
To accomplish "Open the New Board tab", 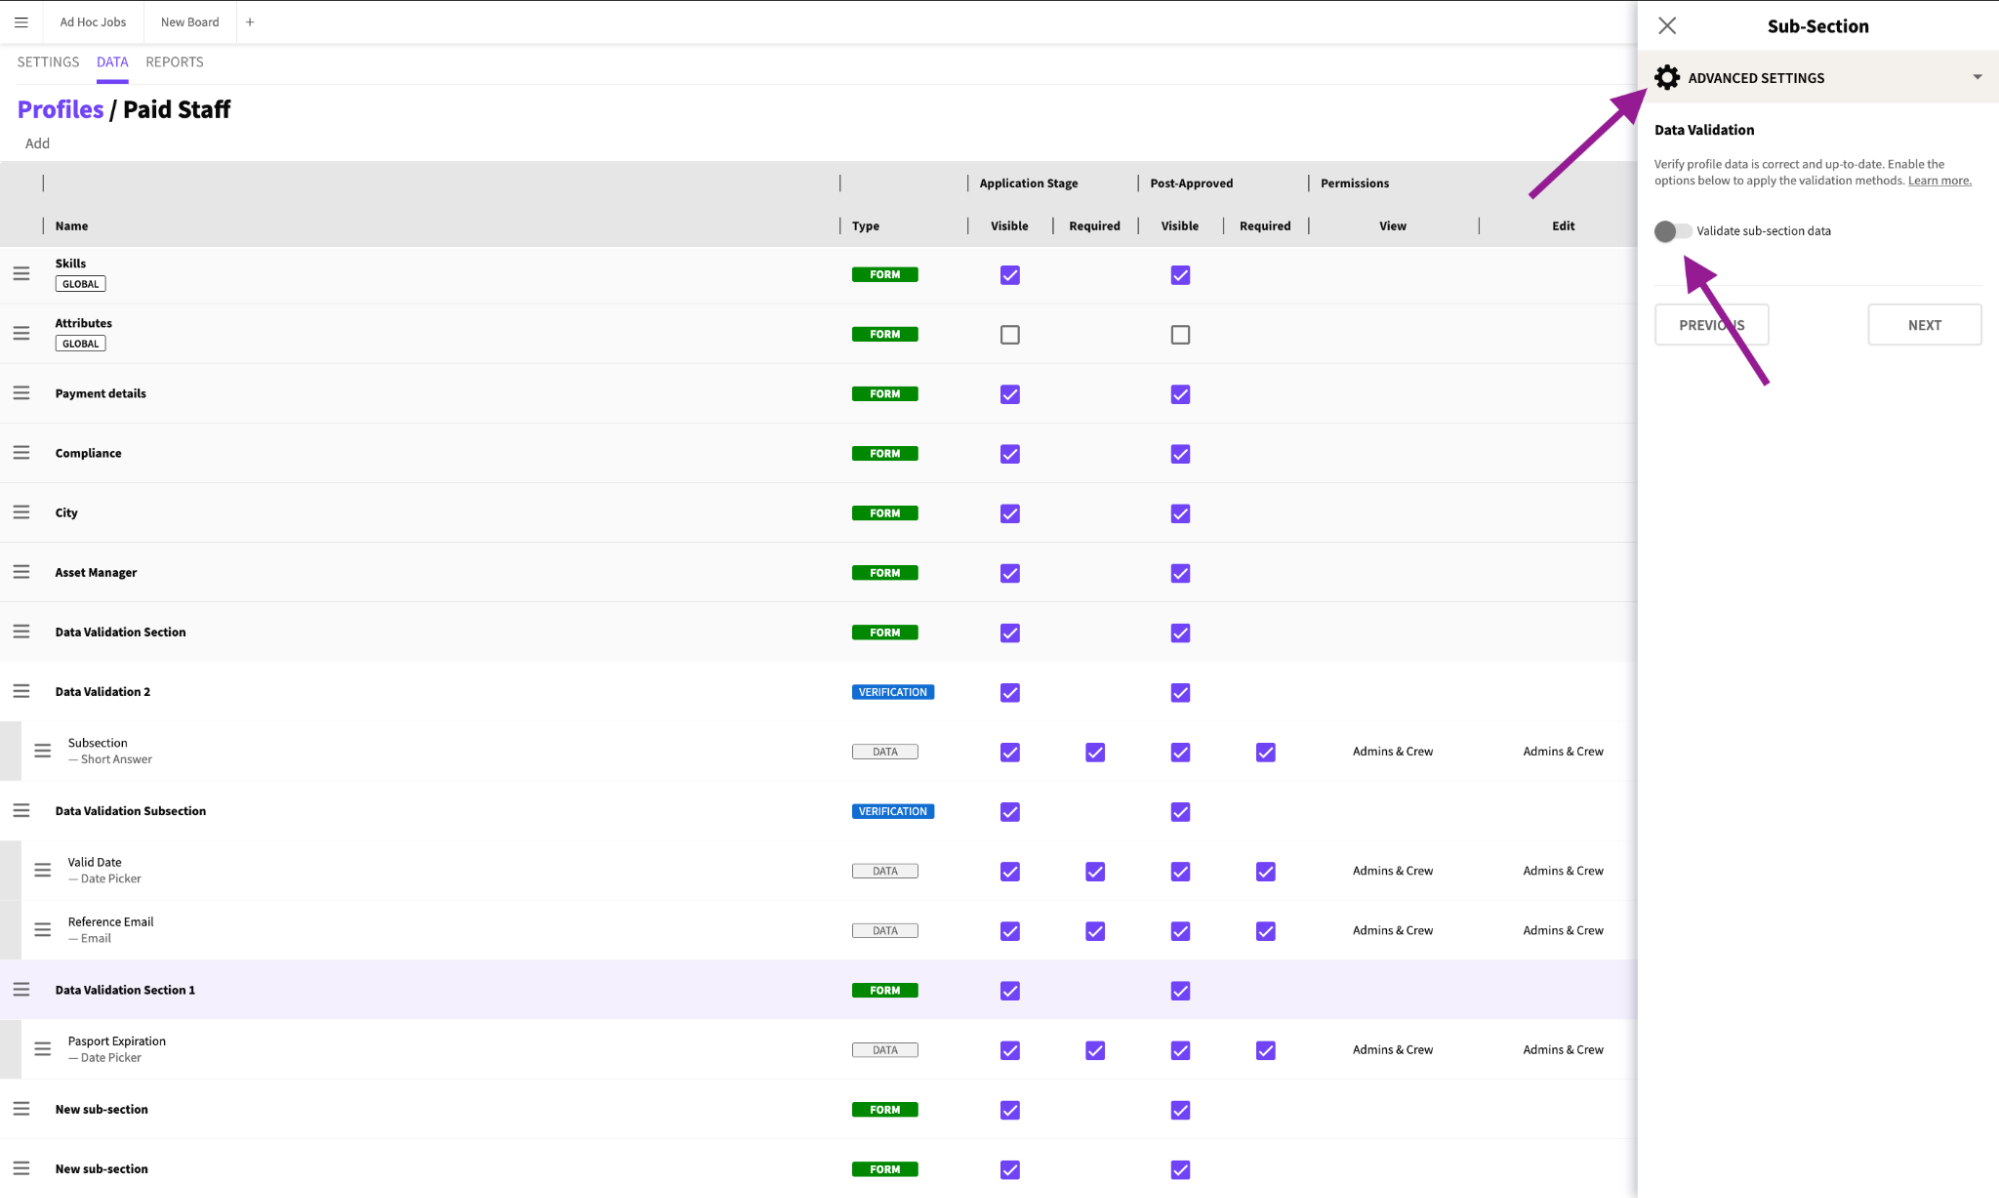I will pyautogui.click(x=190, y=22).
